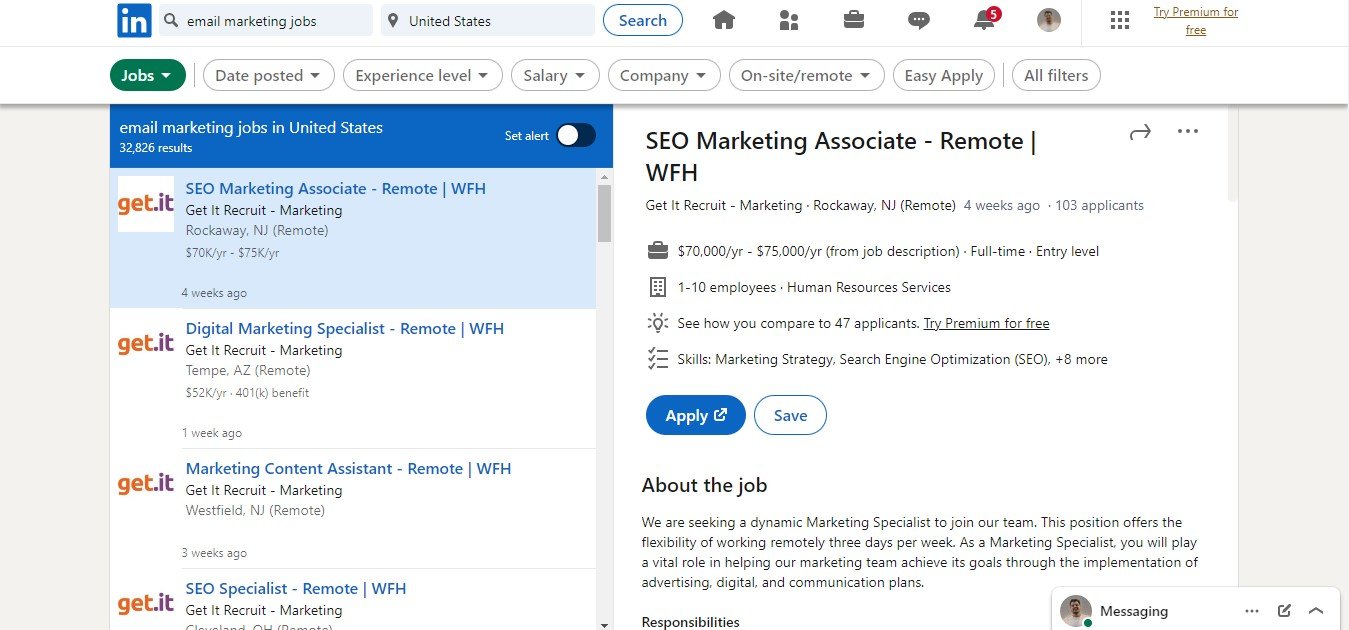This screenshot has height=630, width=1349.
Task: Open the Messaging chat bubble icon
Action: click(x=919, y=20)
